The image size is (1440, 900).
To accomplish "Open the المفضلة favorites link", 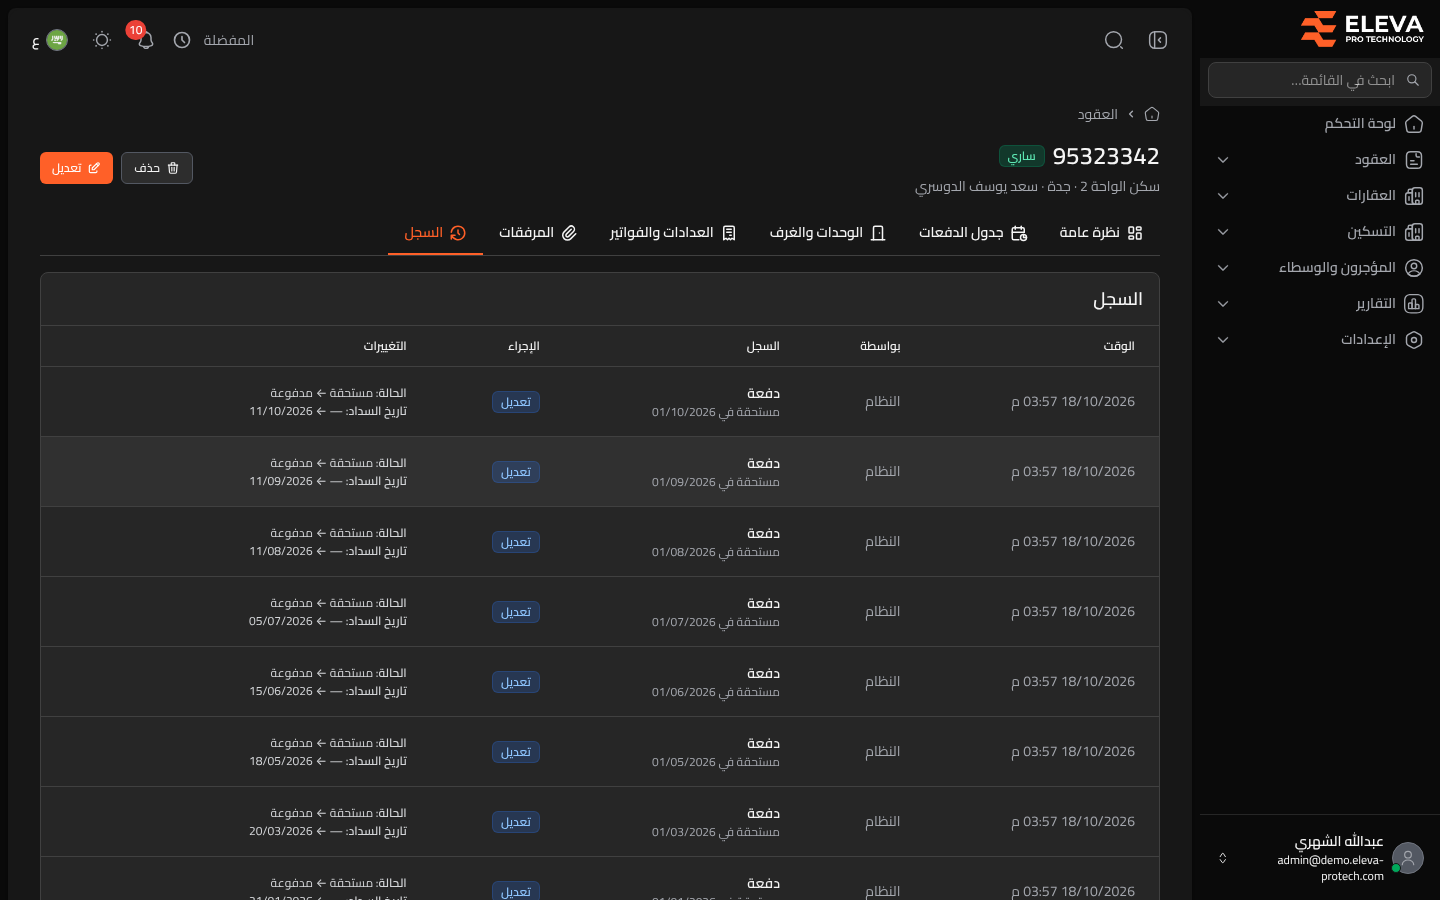I will tap(229, 40).
